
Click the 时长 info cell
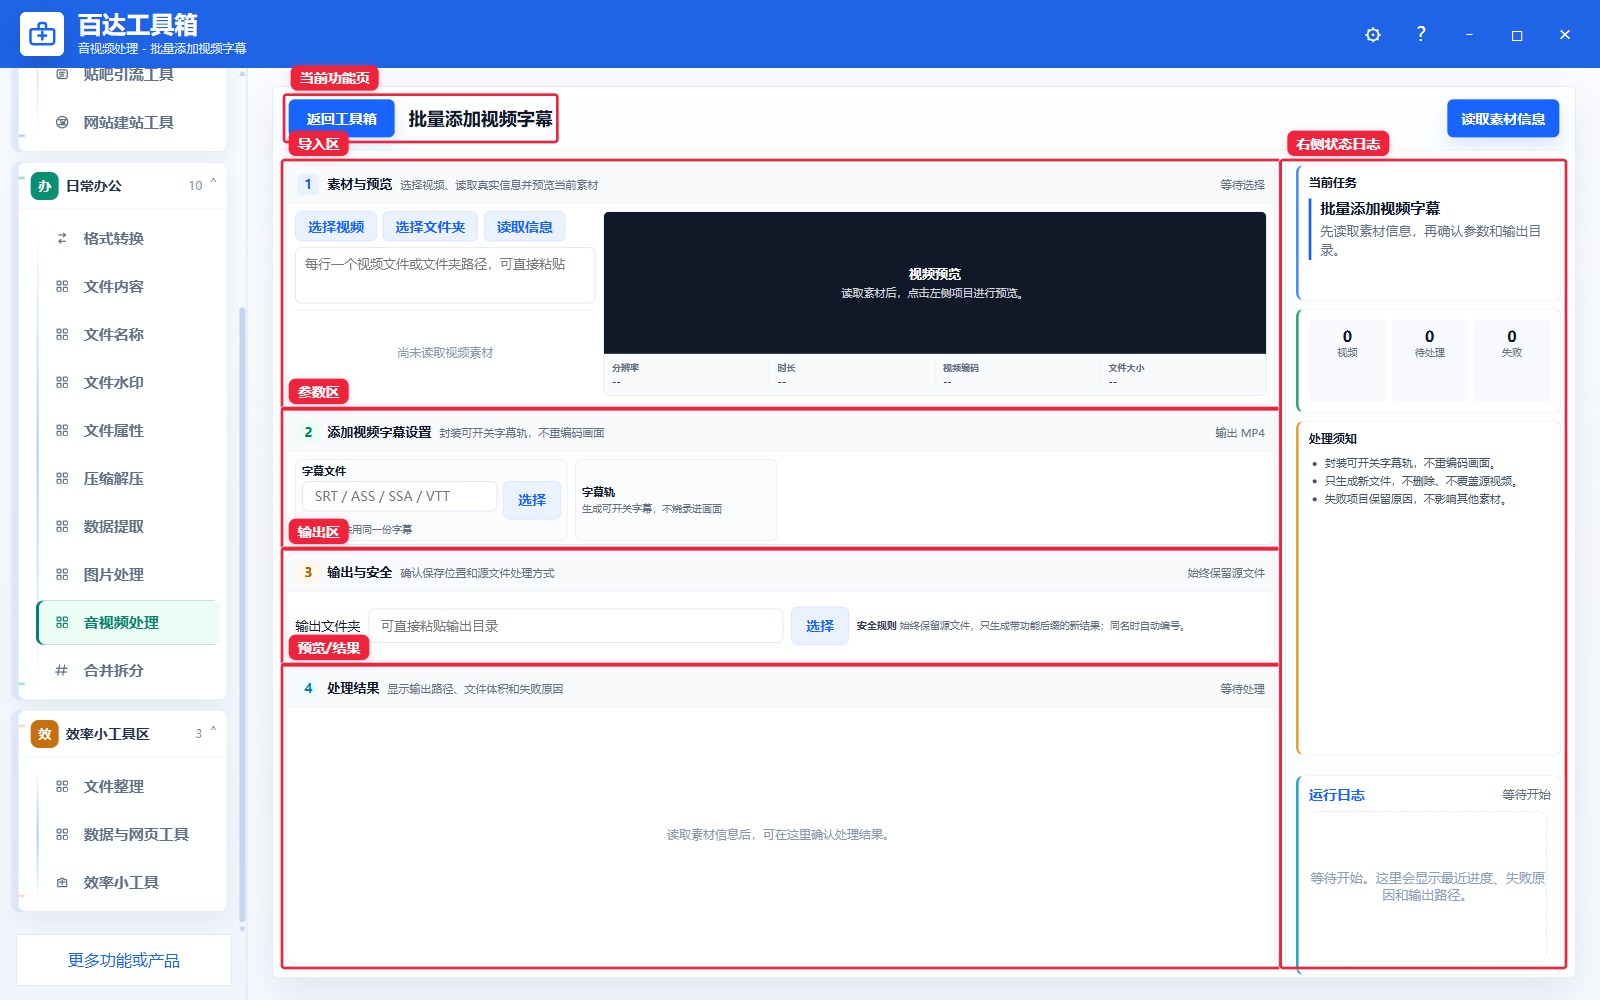(x=852, y=375)
